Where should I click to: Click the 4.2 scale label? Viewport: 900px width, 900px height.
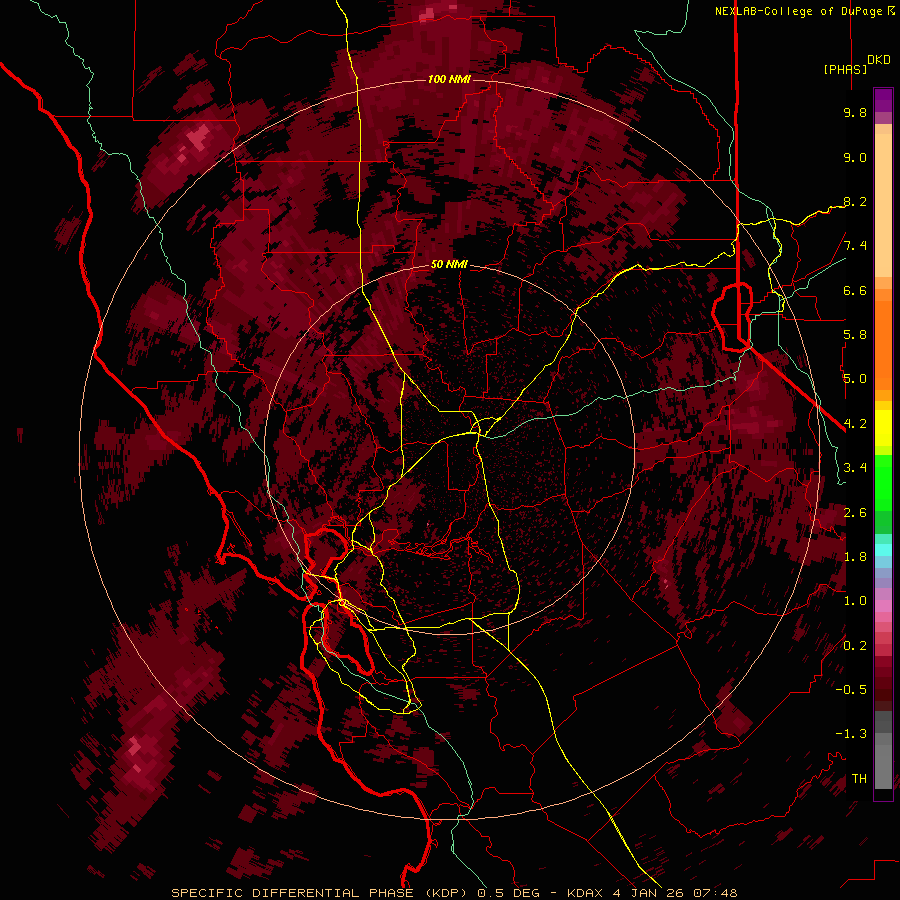855,424
